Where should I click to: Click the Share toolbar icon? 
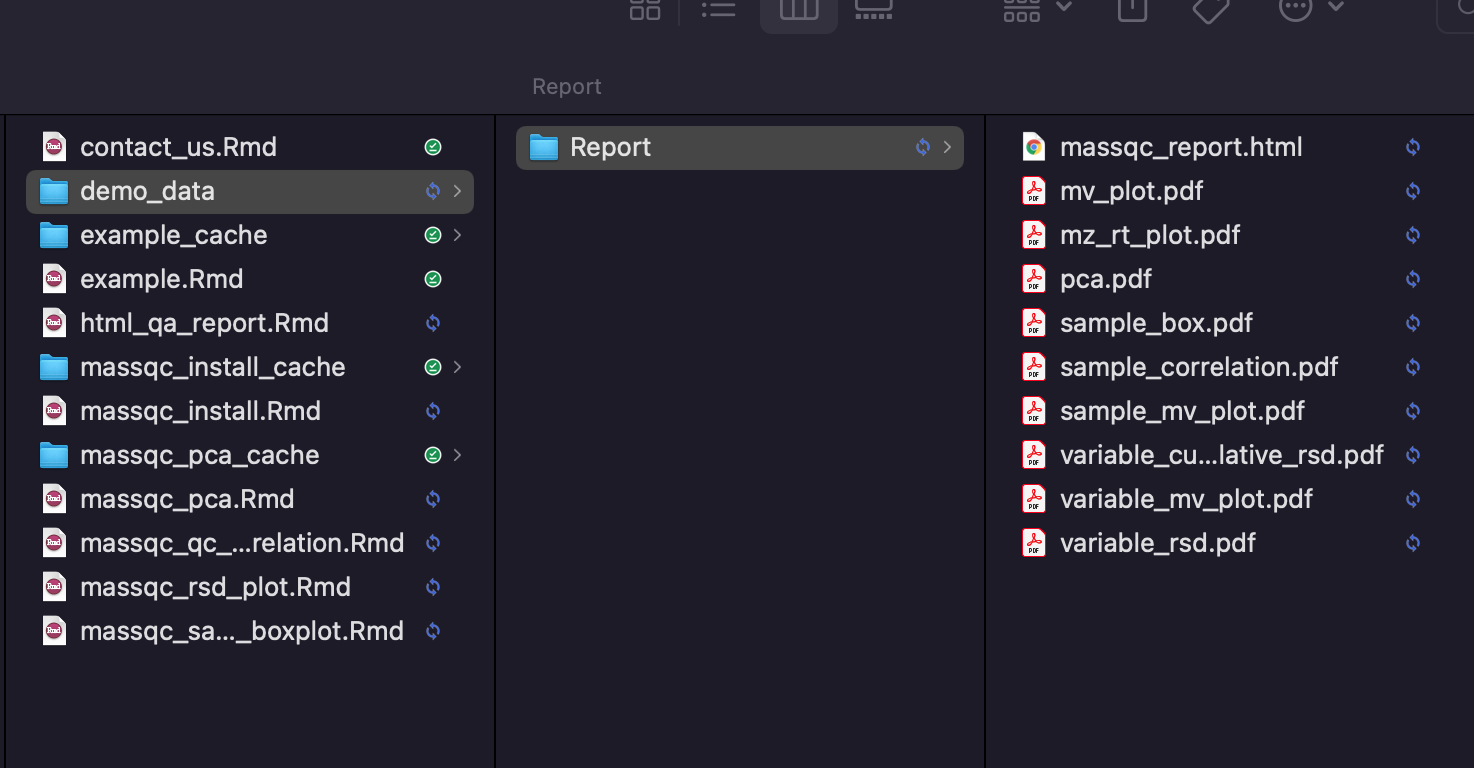click(1132, 9)
